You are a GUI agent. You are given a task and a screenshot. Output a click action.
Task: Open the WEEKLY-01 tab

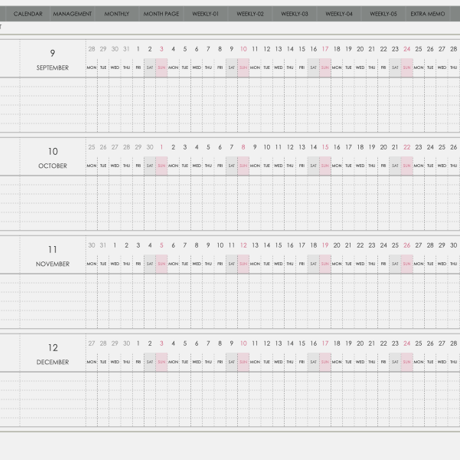(205, 14)
